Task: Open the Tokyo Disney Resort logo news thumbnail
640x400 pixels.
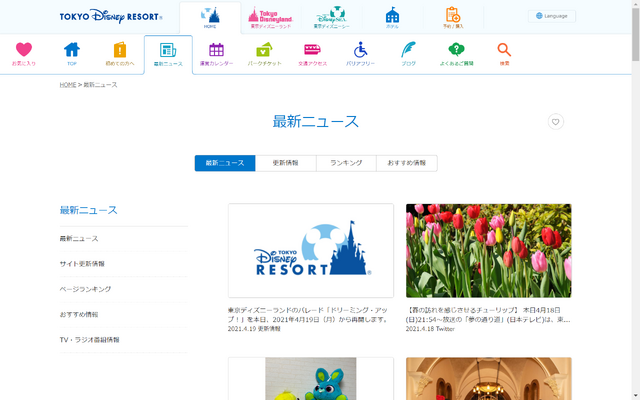Action: pos(311,251)
